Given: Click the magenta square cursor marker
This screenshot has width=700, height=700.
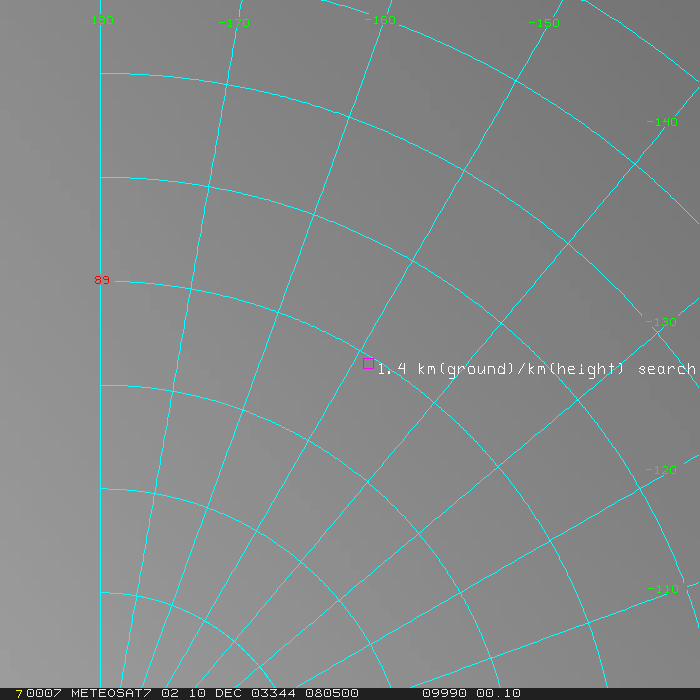Looking at the screenshot, I should pyautogui.click(x=368, y=363).
